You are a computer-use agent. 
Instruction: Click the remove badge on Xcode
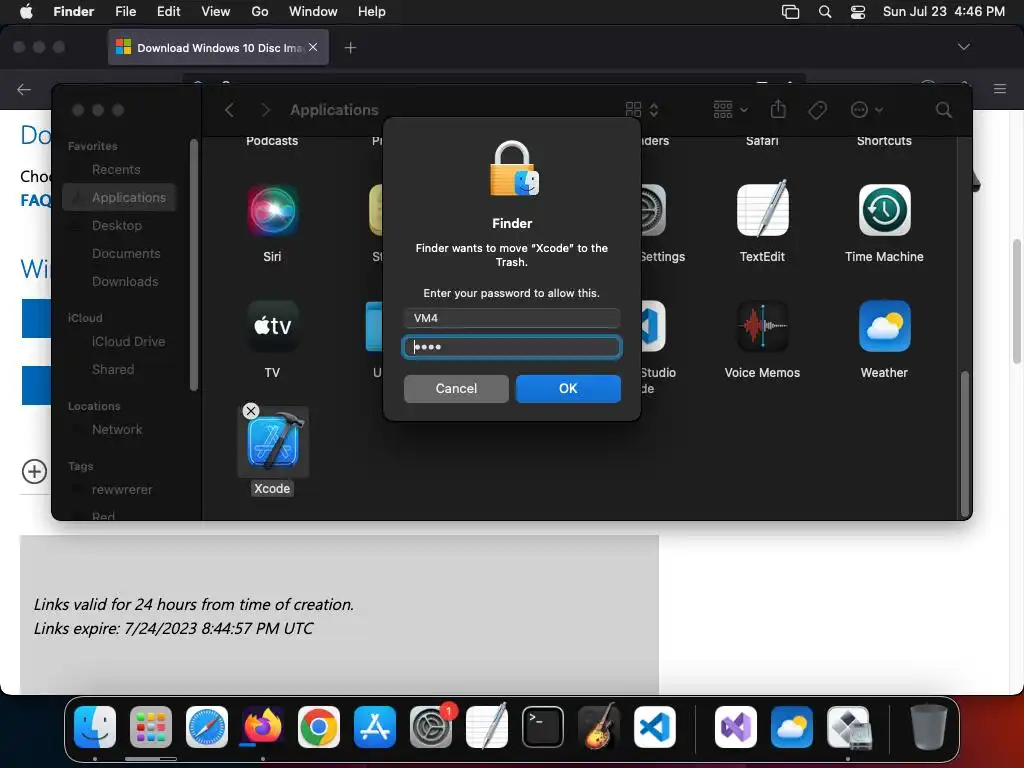coord(251,411)
